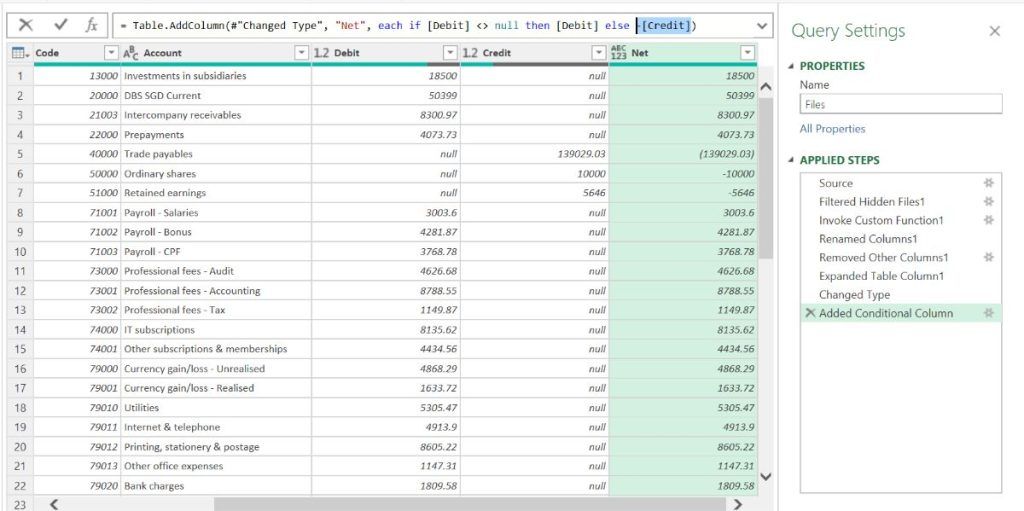Open gear for Removed Other Columns1 step
The image size is (1024, 511).
pyautogui.click(x=989, y=257)
